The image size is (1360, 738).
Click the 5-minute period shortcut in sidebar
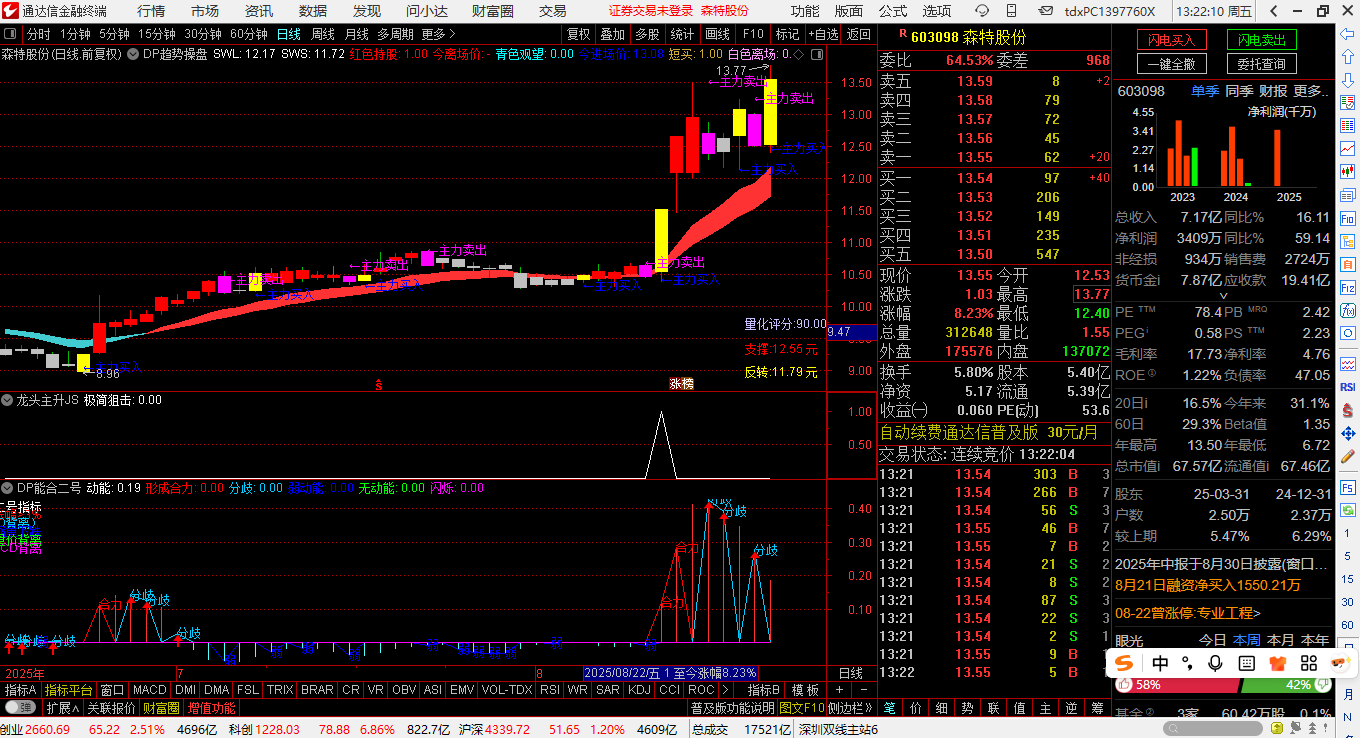[x=1347, y=556]
